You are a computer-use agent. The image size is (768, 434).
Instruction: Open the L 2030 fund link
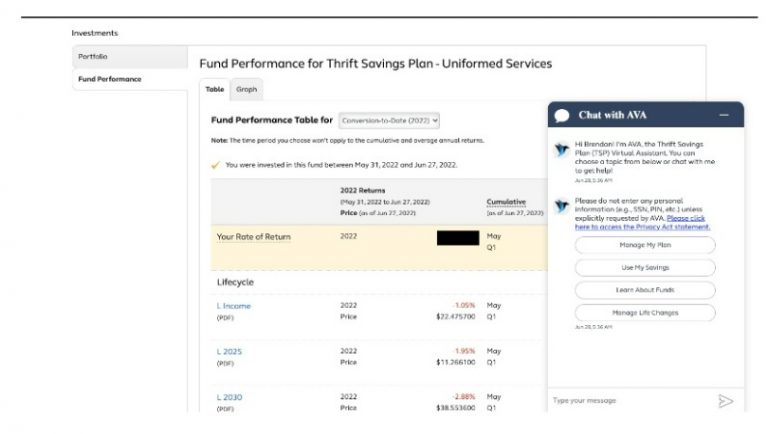(x=229, y=397)
